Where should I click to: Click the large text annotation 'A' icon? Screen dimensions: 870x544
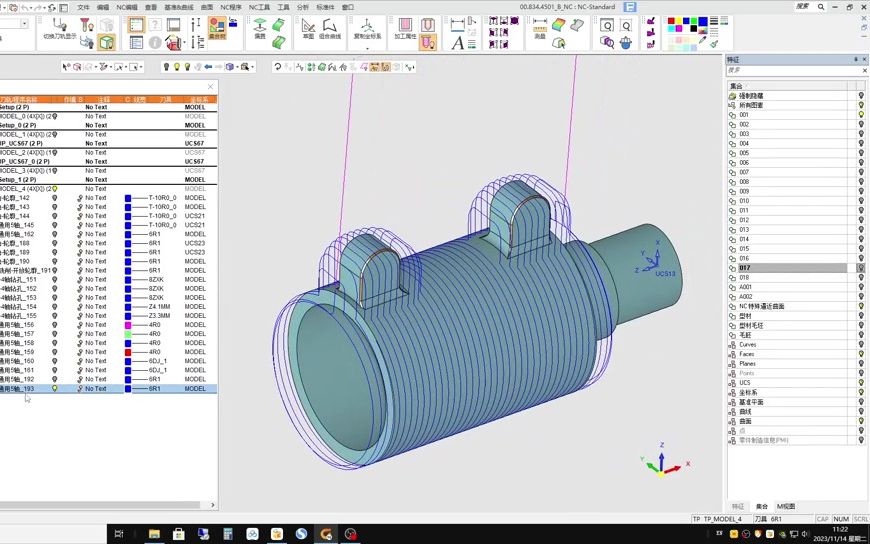[x=458, y=42]
